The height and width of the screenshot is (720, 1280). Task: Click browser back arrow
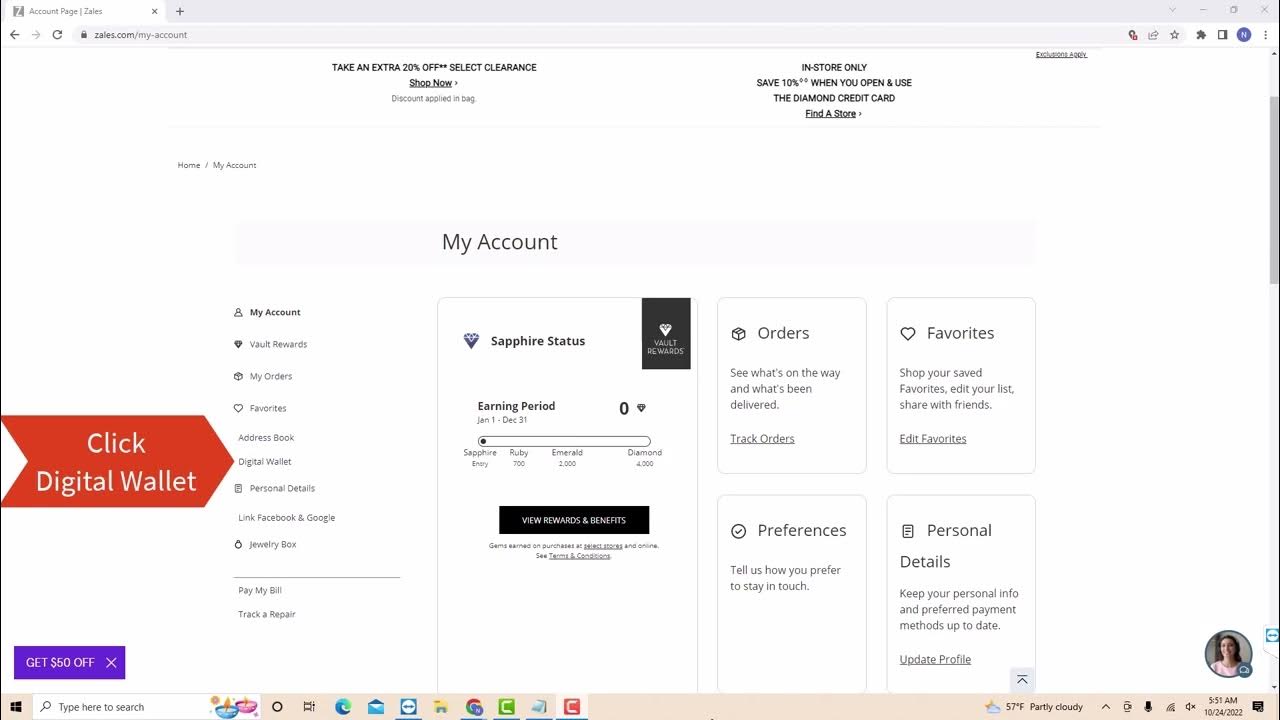[x=14, y=34]
